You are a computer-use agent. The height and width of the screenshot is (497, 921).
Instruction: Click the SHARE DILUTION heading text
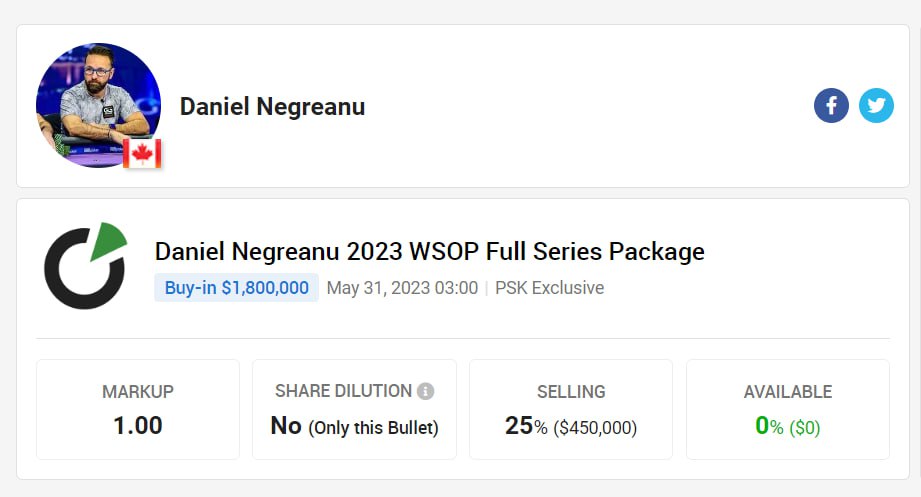pos(343,391)
